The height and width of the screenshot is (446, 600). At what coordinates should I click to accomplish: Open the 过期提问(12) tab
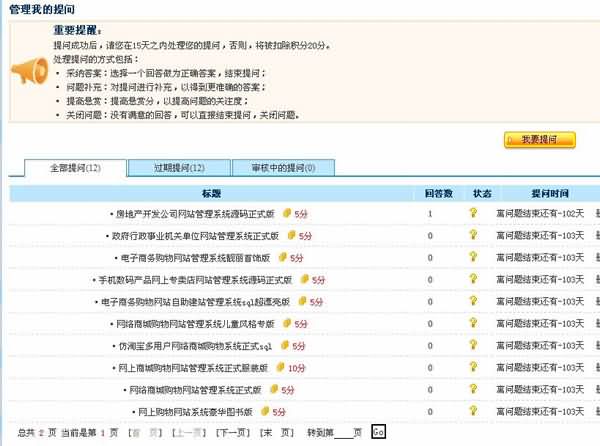pyautogui.click(x=180, y=168)
